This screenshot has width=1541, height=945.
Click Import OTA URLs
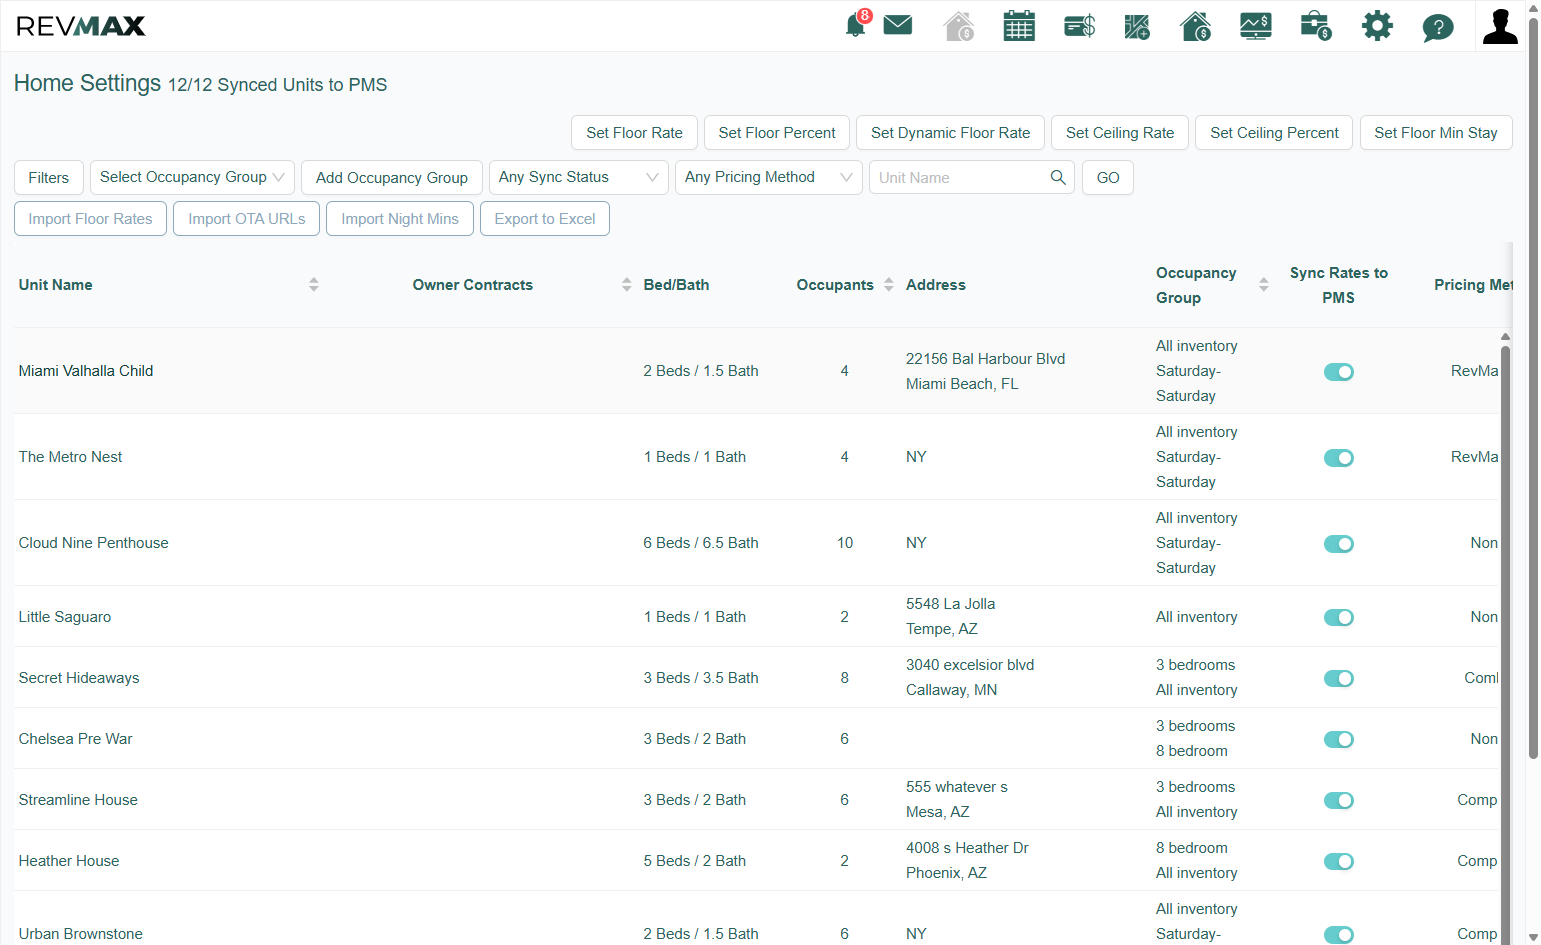(x=246, y=219)
